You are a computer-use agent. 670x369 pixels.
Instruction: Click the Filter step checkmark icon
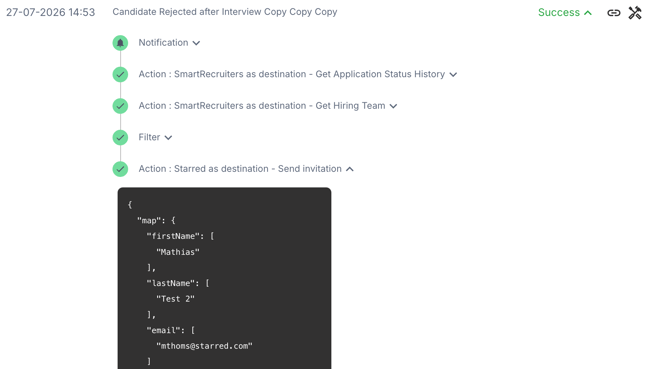[120, 138]
